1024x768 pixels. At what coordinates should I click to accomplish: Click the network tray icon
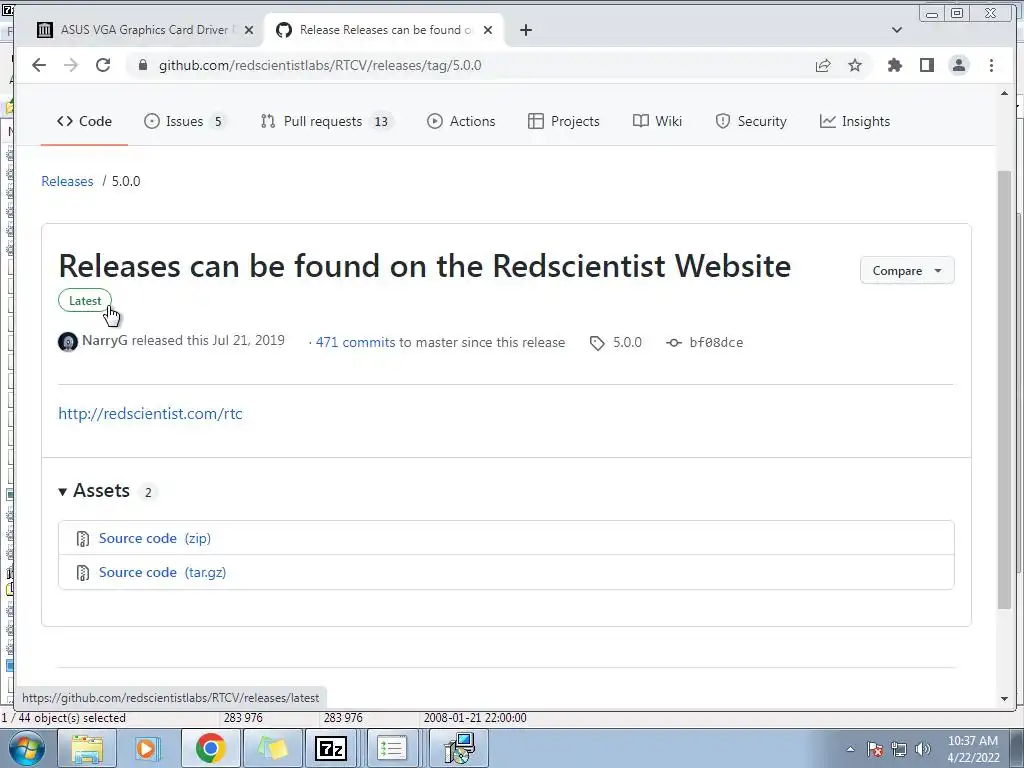[x=899, y=749]
